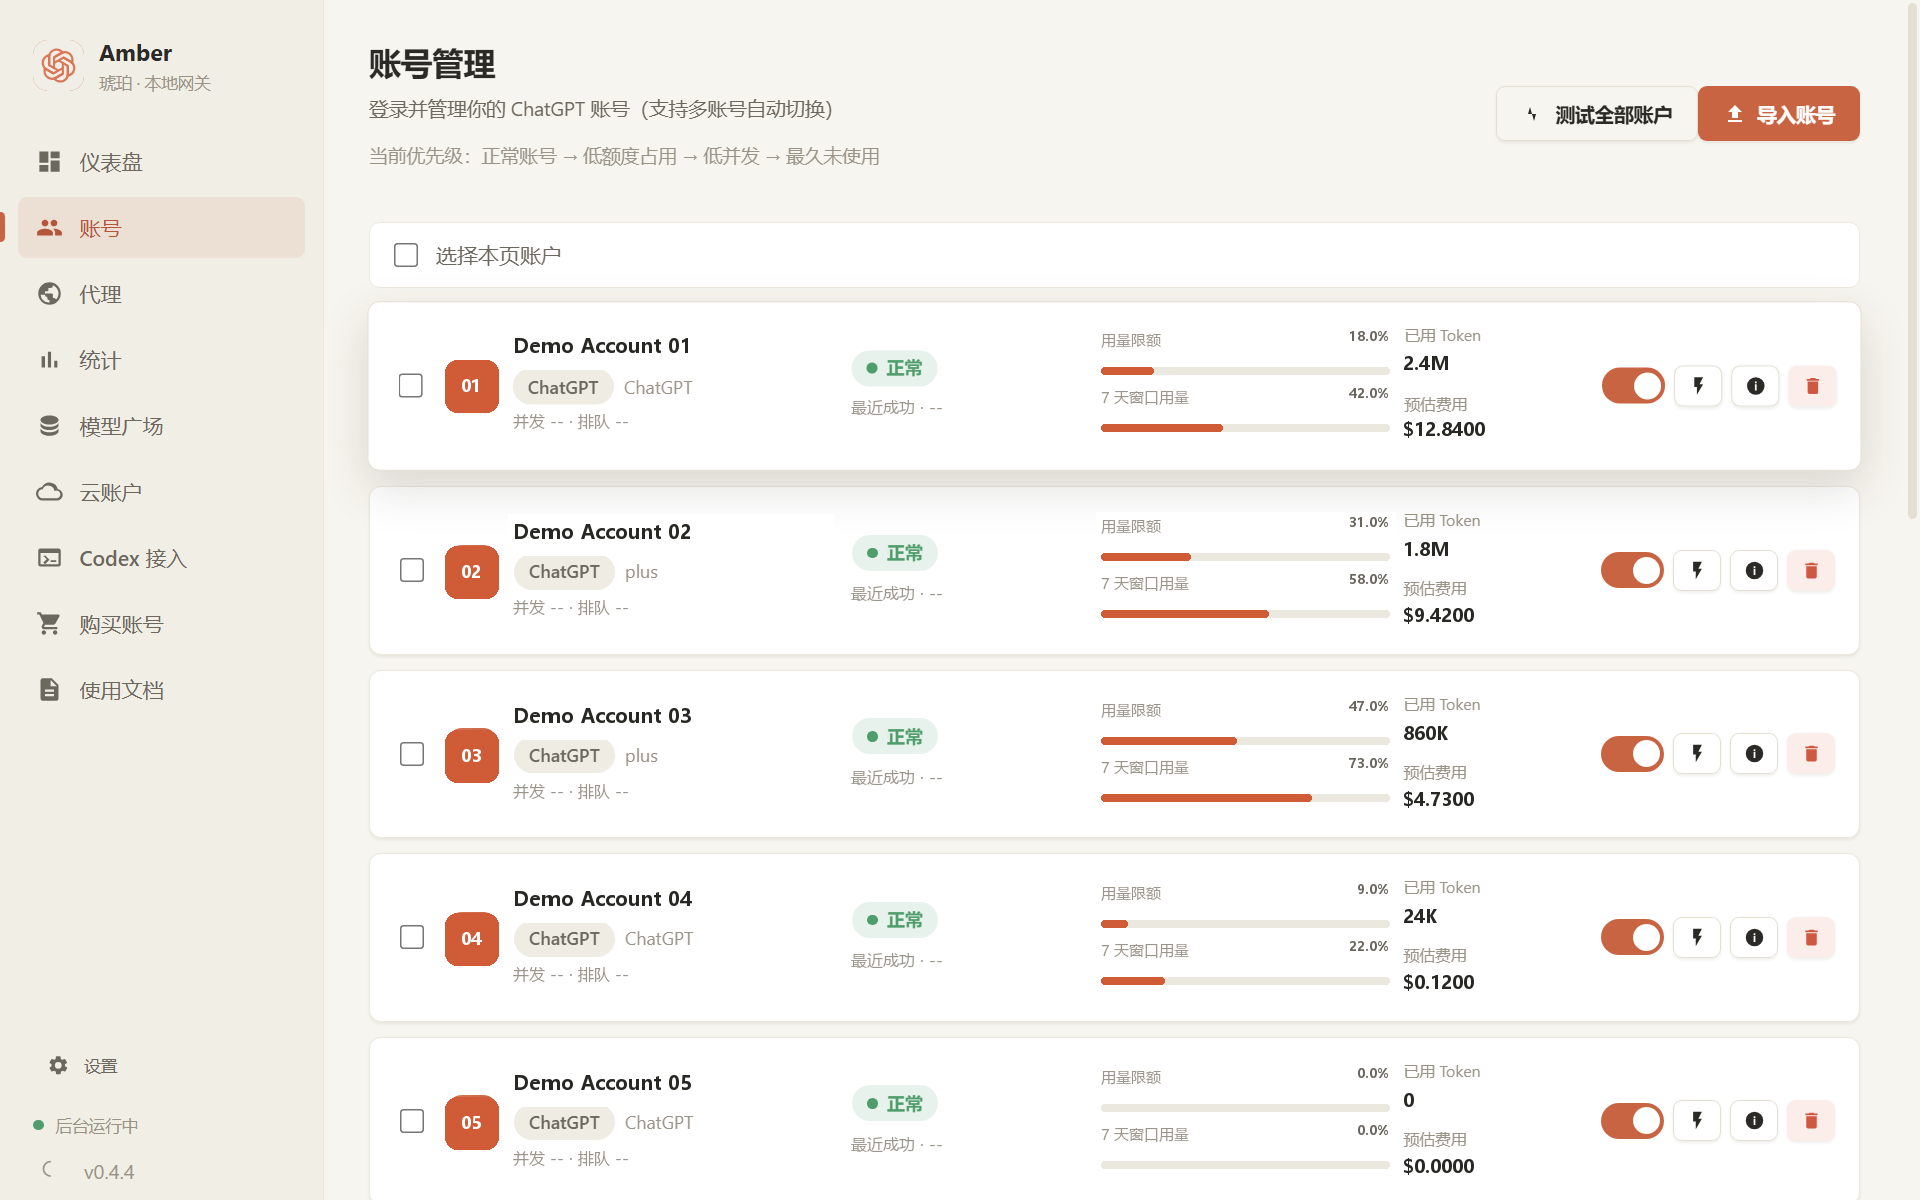The height and width of the screenshot is (1200, 1920).
Task: Click the 正常 status badge of Demo Account 01
Action: coord(895,368)
